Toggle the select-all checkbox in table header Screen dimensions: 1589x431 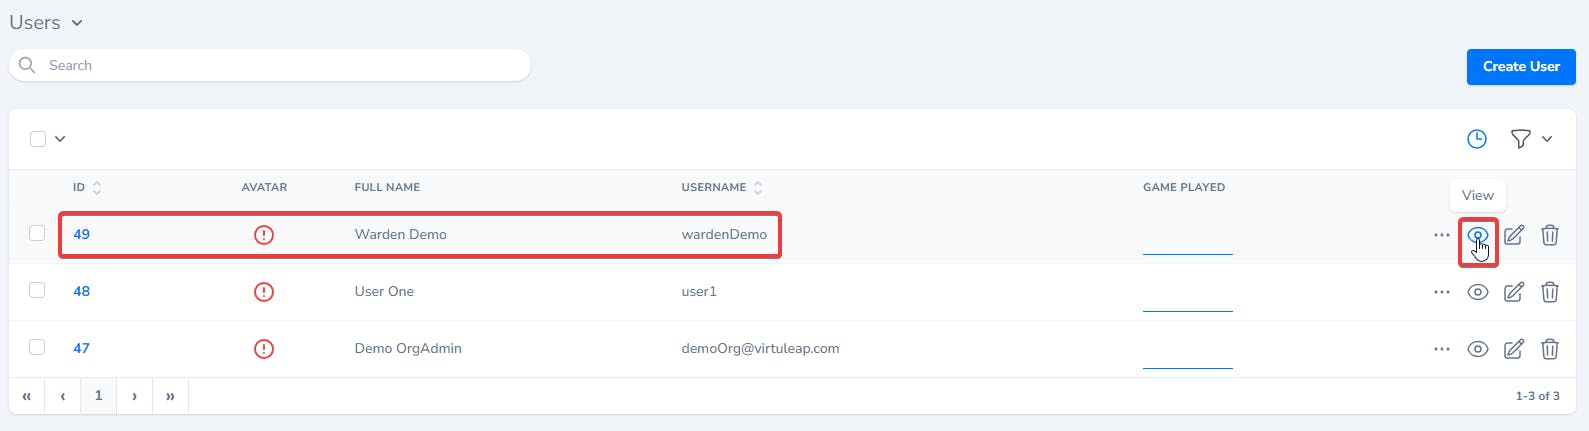pos(38,139)
